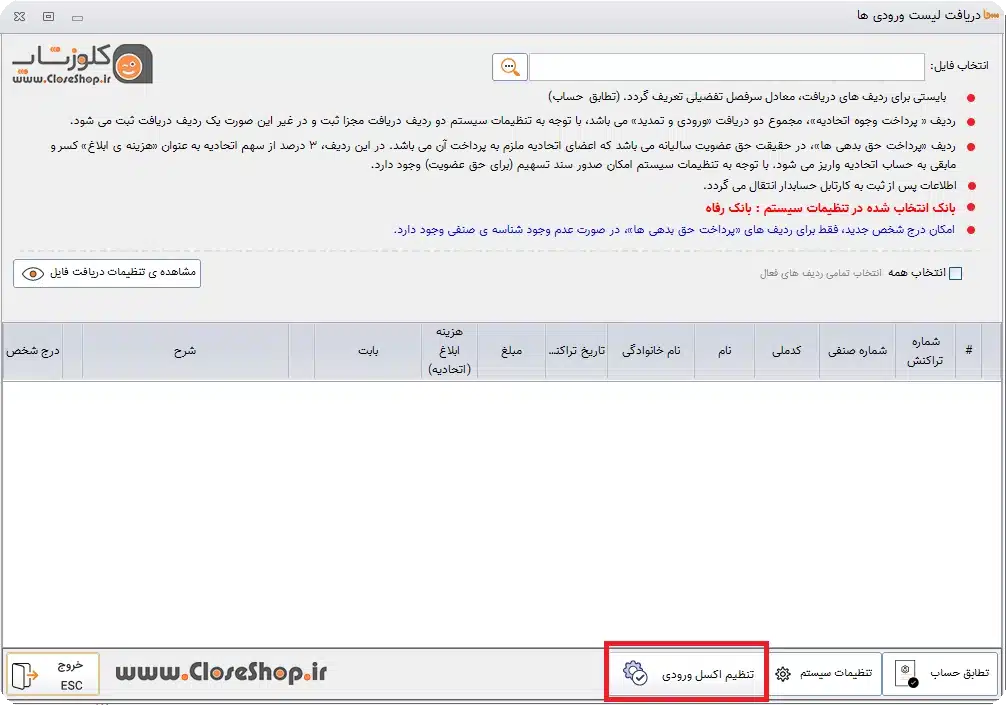Click the کدملی column header
Image resolution: width=1006 pixels, height=705 pixels.
click(787, 351)
